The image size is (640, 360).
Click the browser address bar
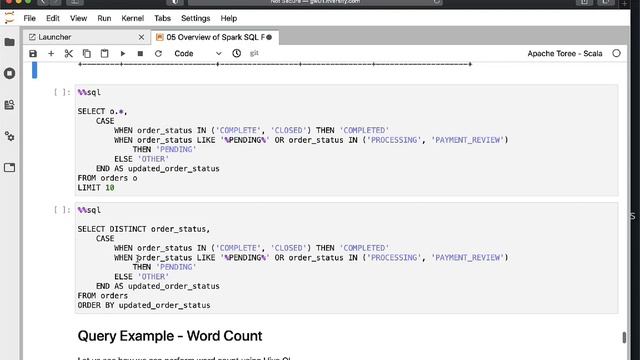[x=315, y=2]
